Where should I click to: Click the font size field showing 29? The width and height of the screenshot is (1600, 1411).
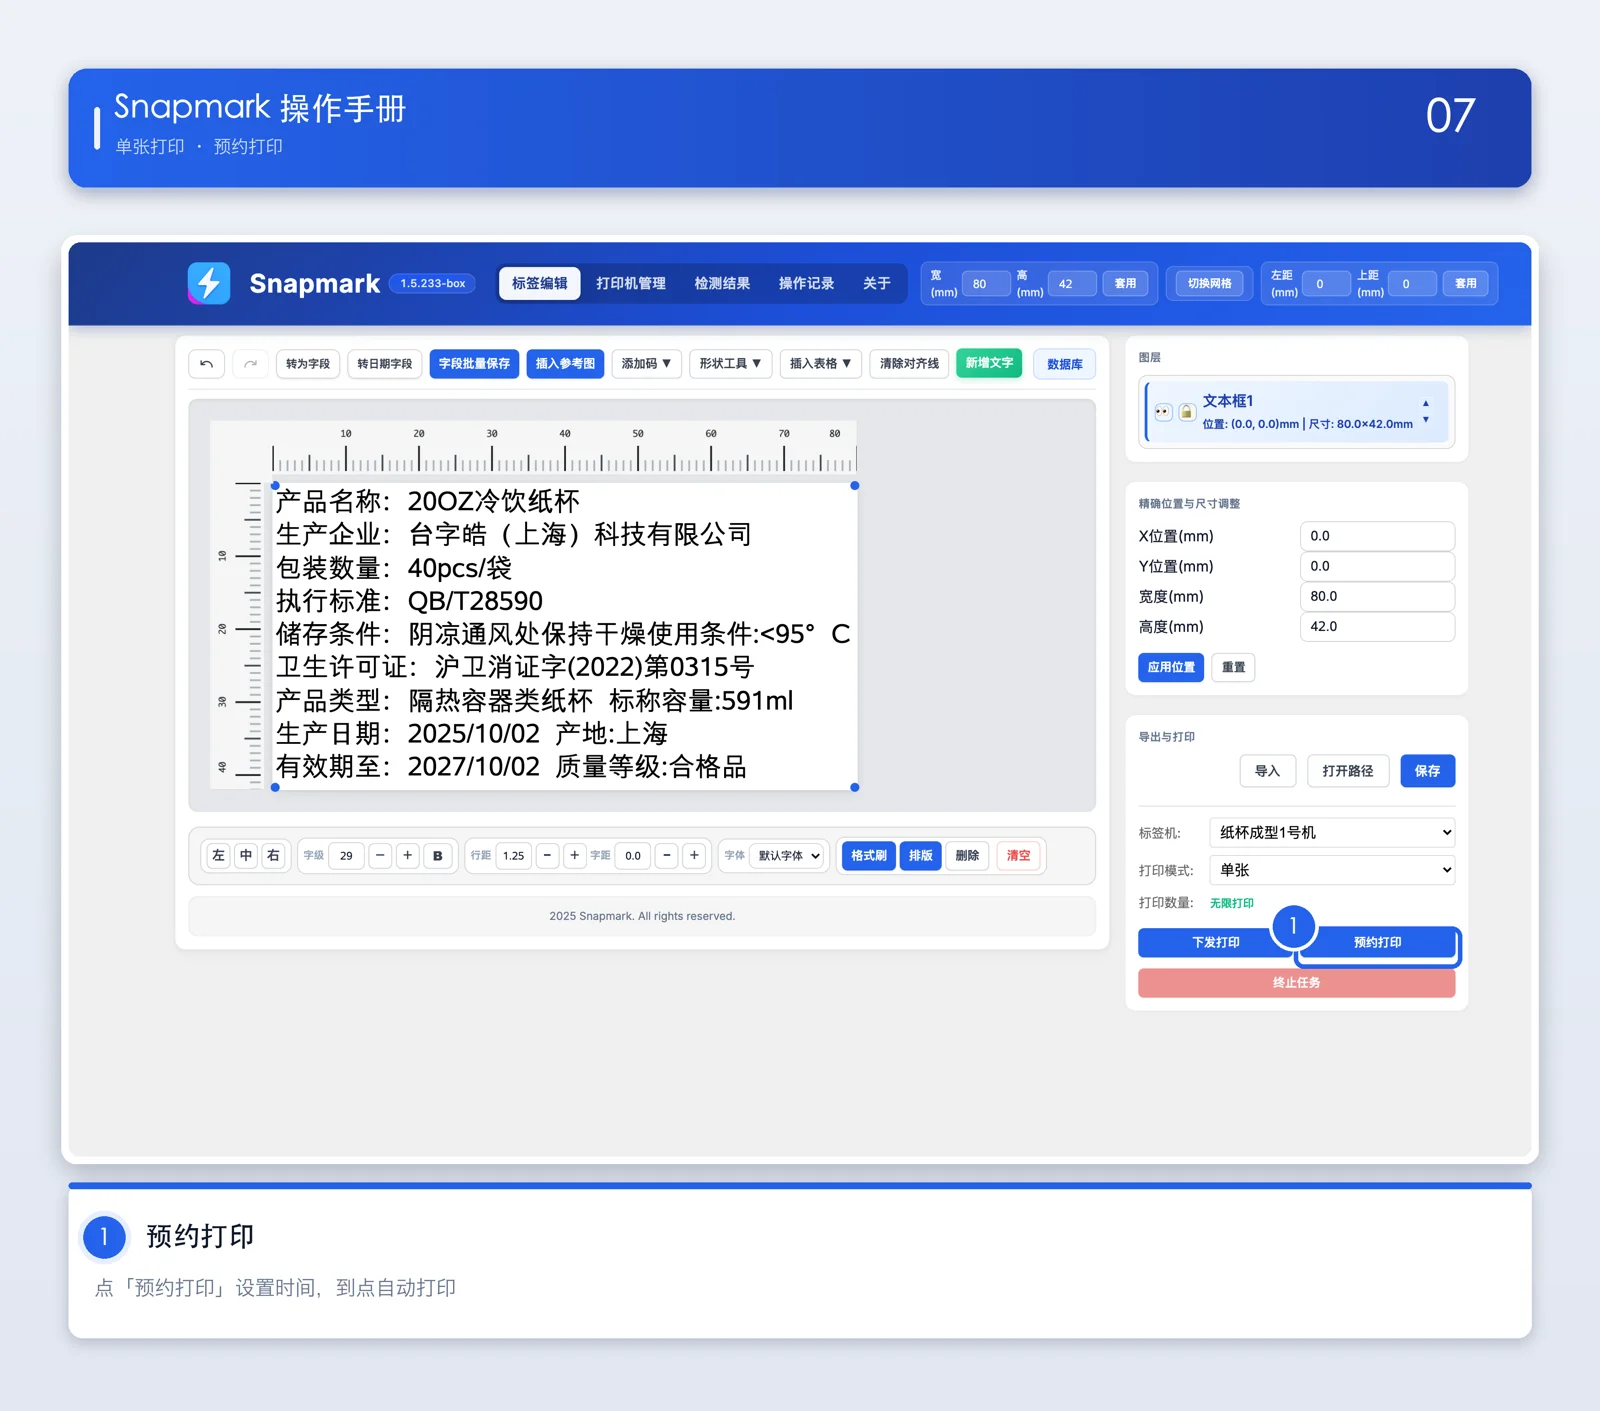click(x=346, y=856)
